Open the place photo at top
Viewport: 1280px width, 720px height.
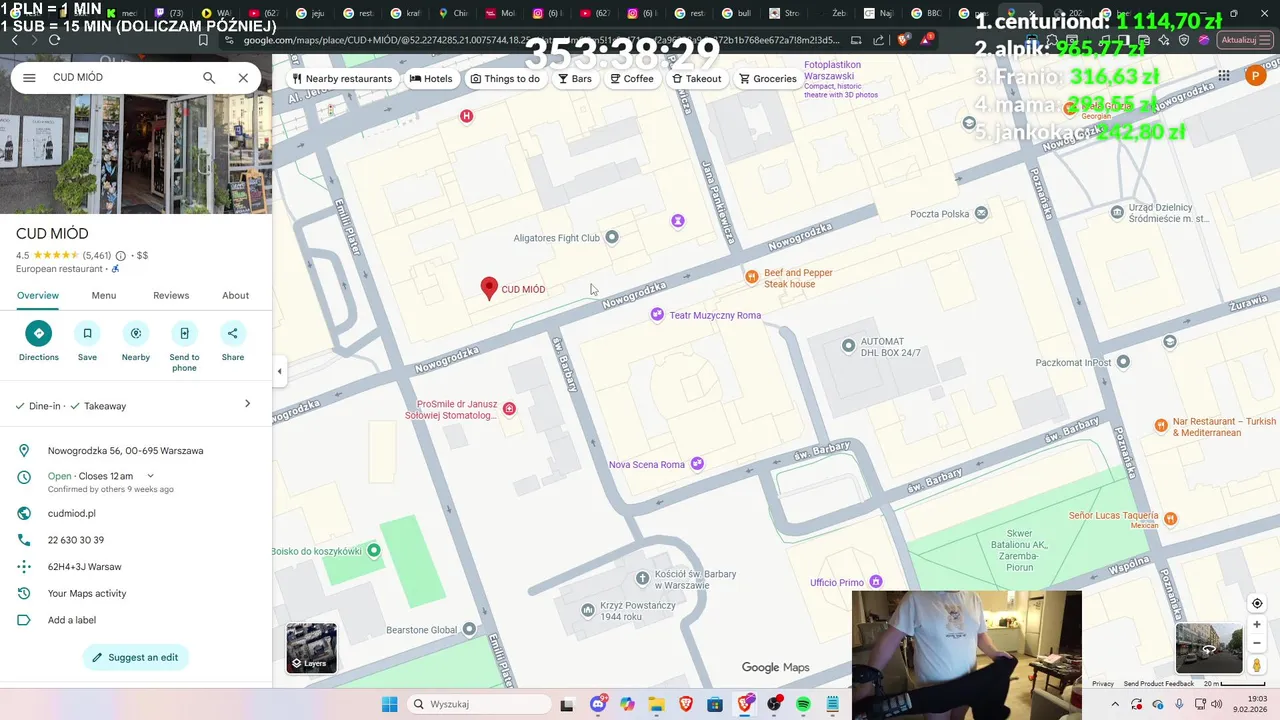[136, 155]
